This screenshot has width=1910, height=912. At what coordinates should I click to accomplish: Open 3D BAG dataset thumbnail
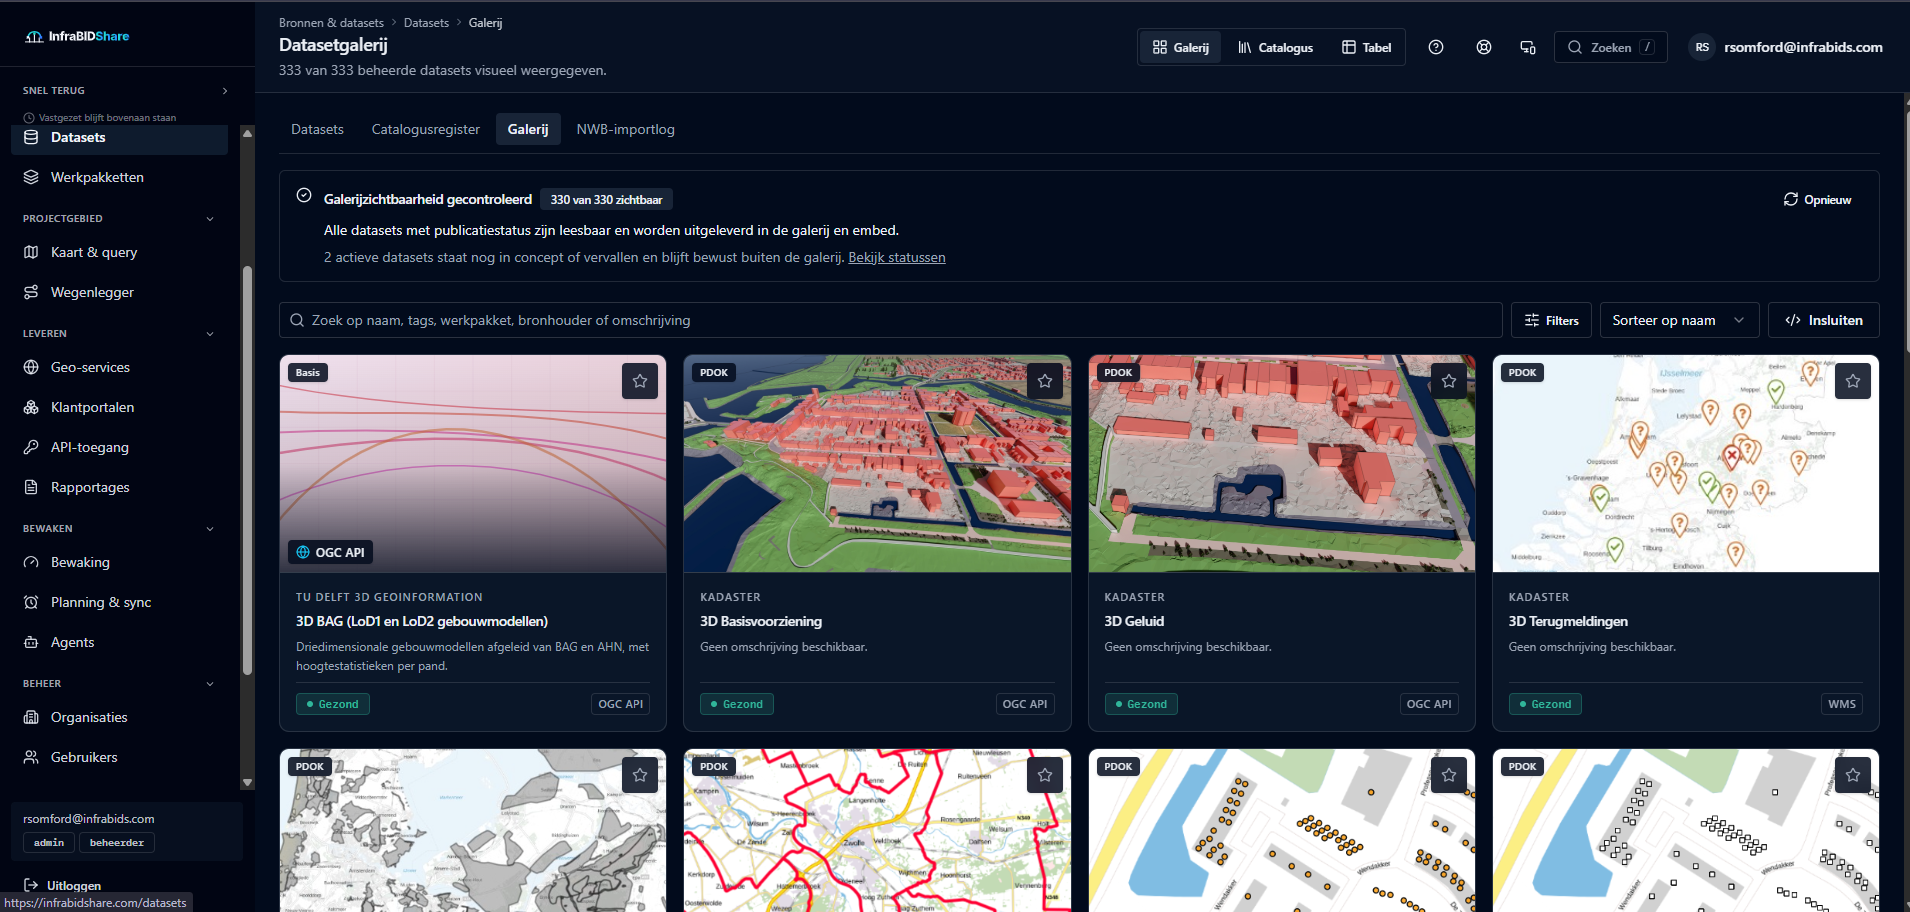pos(473,464)
